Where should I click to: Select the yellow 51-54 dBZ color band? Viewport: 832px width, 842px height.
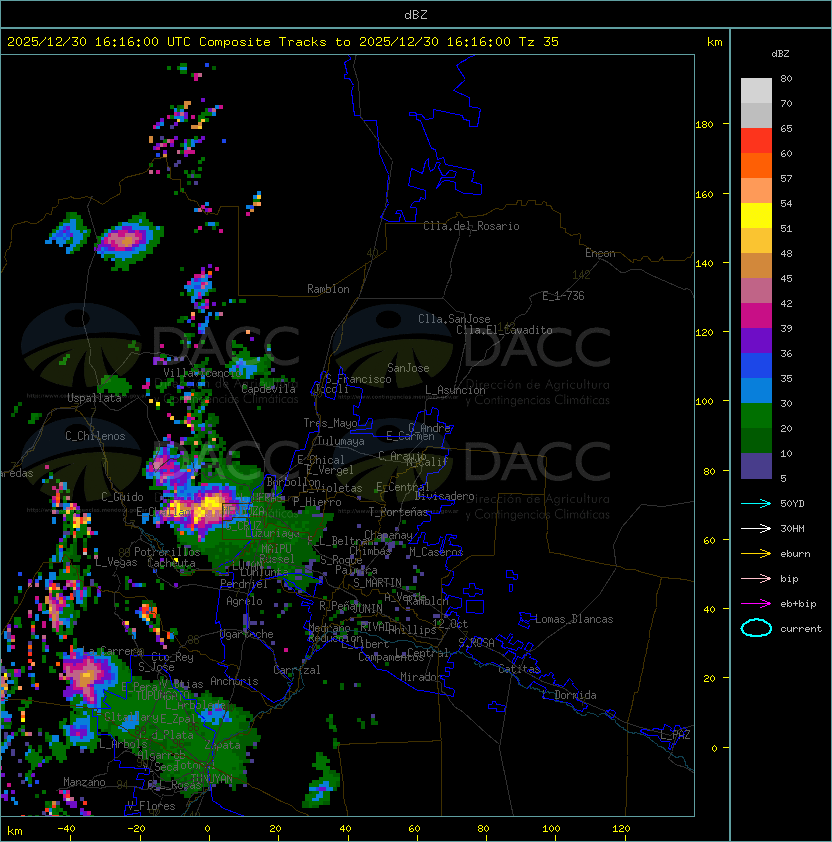[x=756, y=216]
